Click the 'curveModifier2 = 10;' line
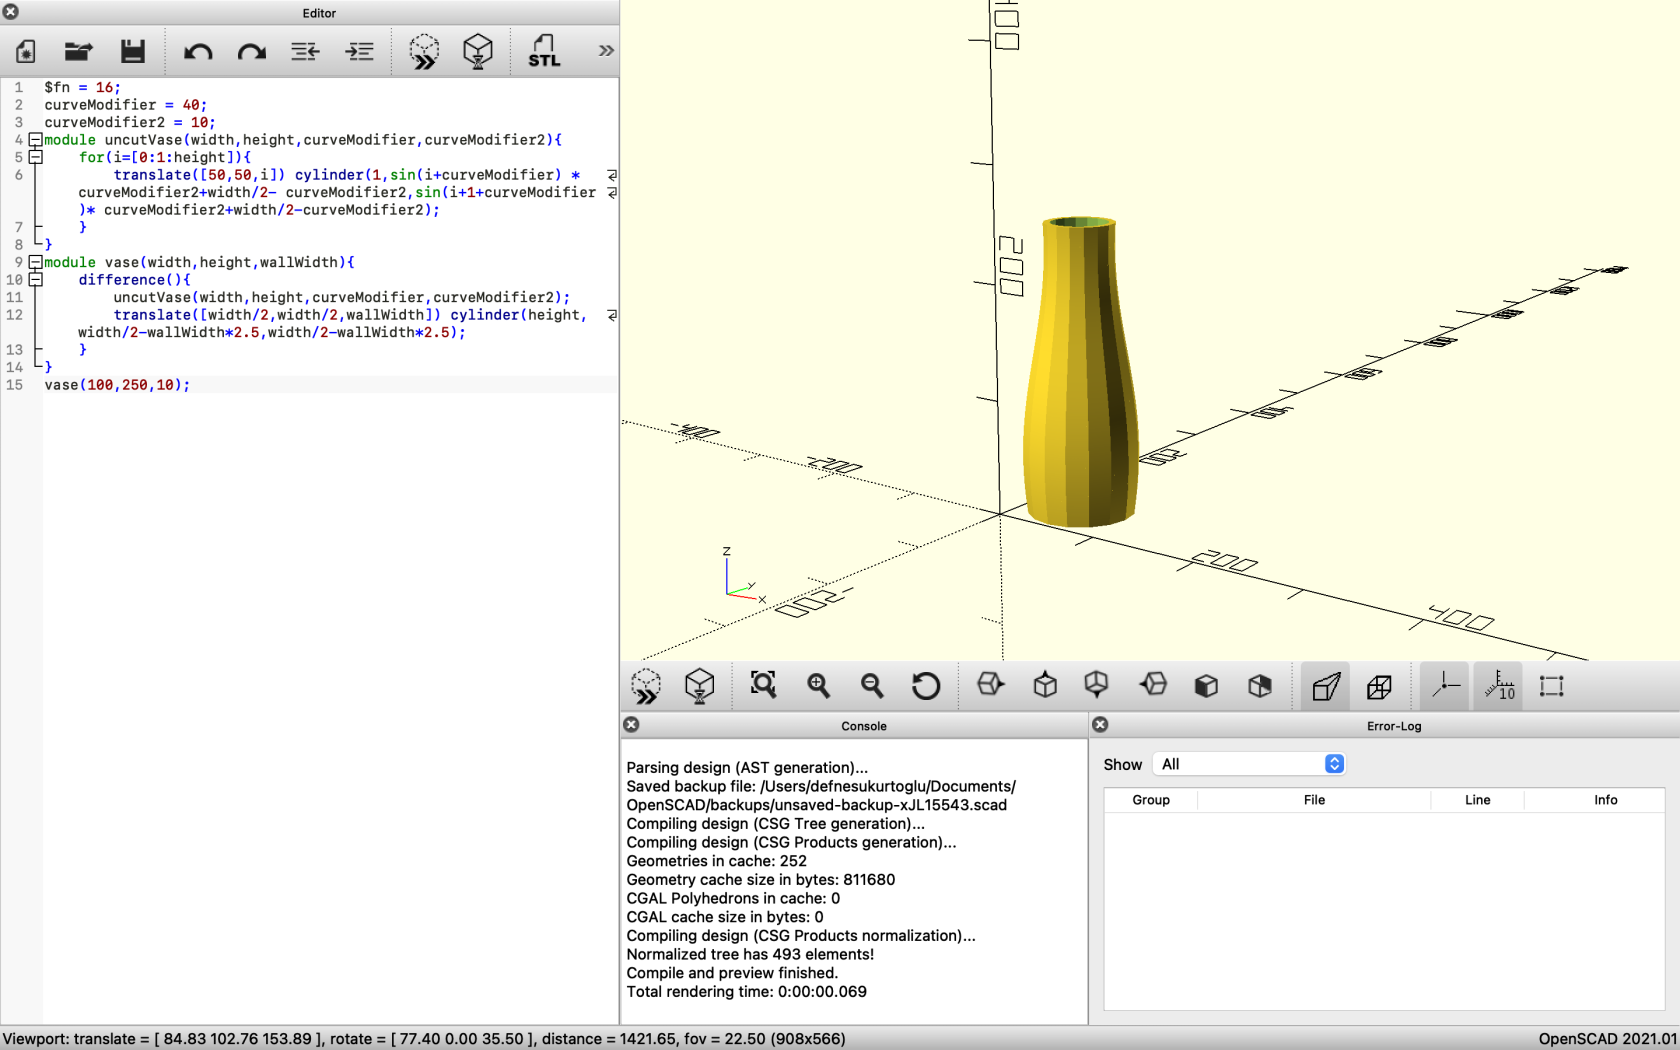The image size is (1680, 1050). [130, 123]
